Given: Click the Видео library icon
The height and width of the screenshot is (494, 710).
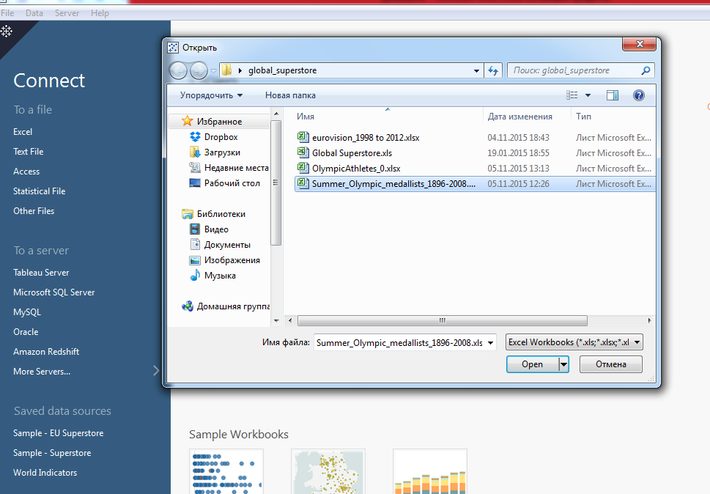Looking at the screenshot, I should (x=195, y=229).
